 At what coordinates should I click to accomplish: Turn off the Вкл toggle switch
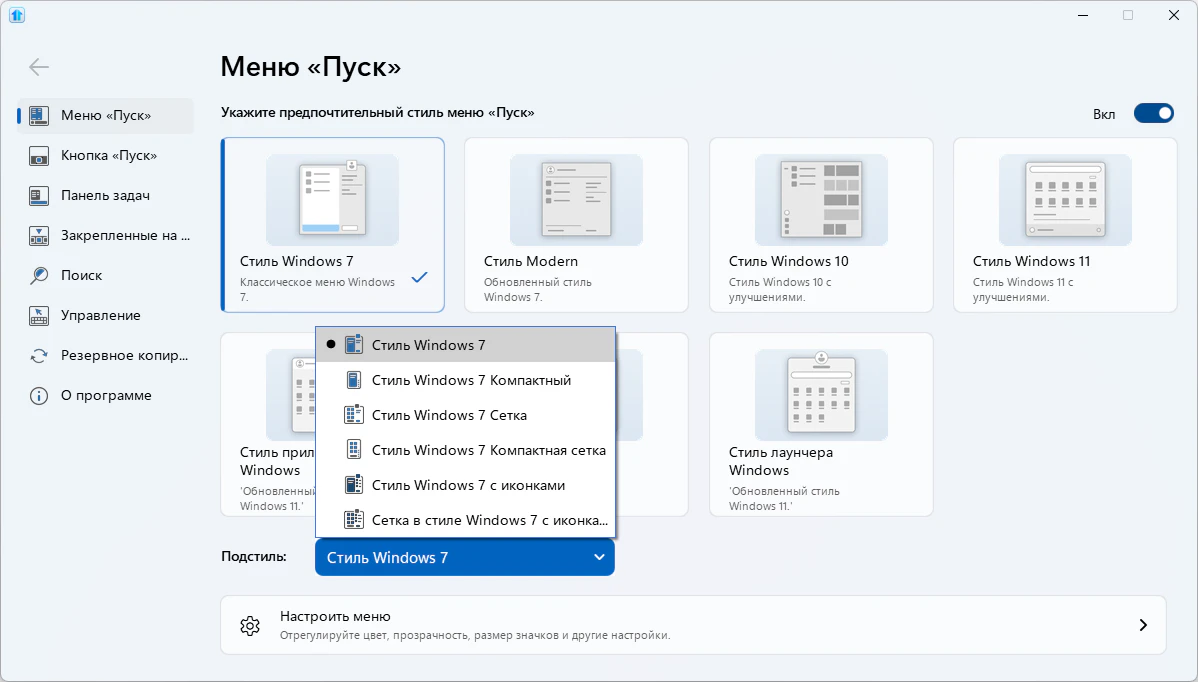tap(1154, 114)
